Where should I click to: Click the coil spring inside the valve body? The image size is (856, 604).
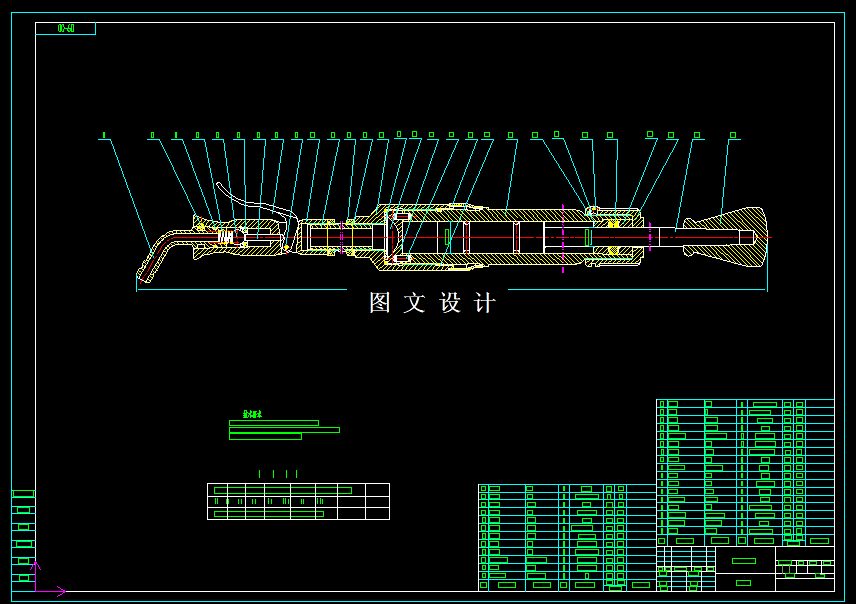tap(225, 237)
